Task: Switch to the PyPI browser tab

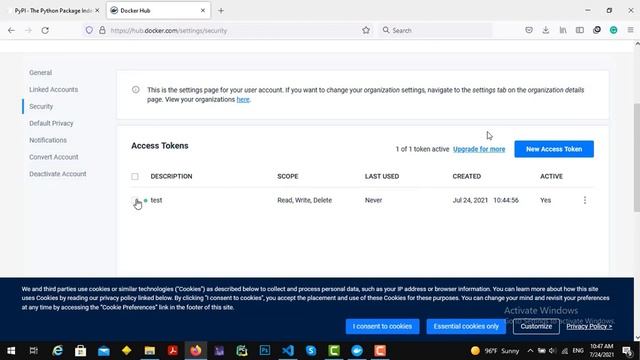Action: [53, 11]
